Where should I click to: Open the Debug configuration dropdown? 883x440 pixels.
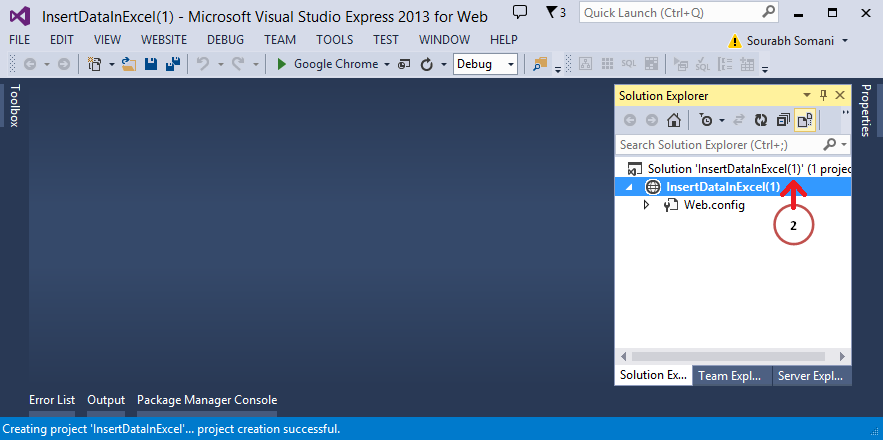point(486,64)
